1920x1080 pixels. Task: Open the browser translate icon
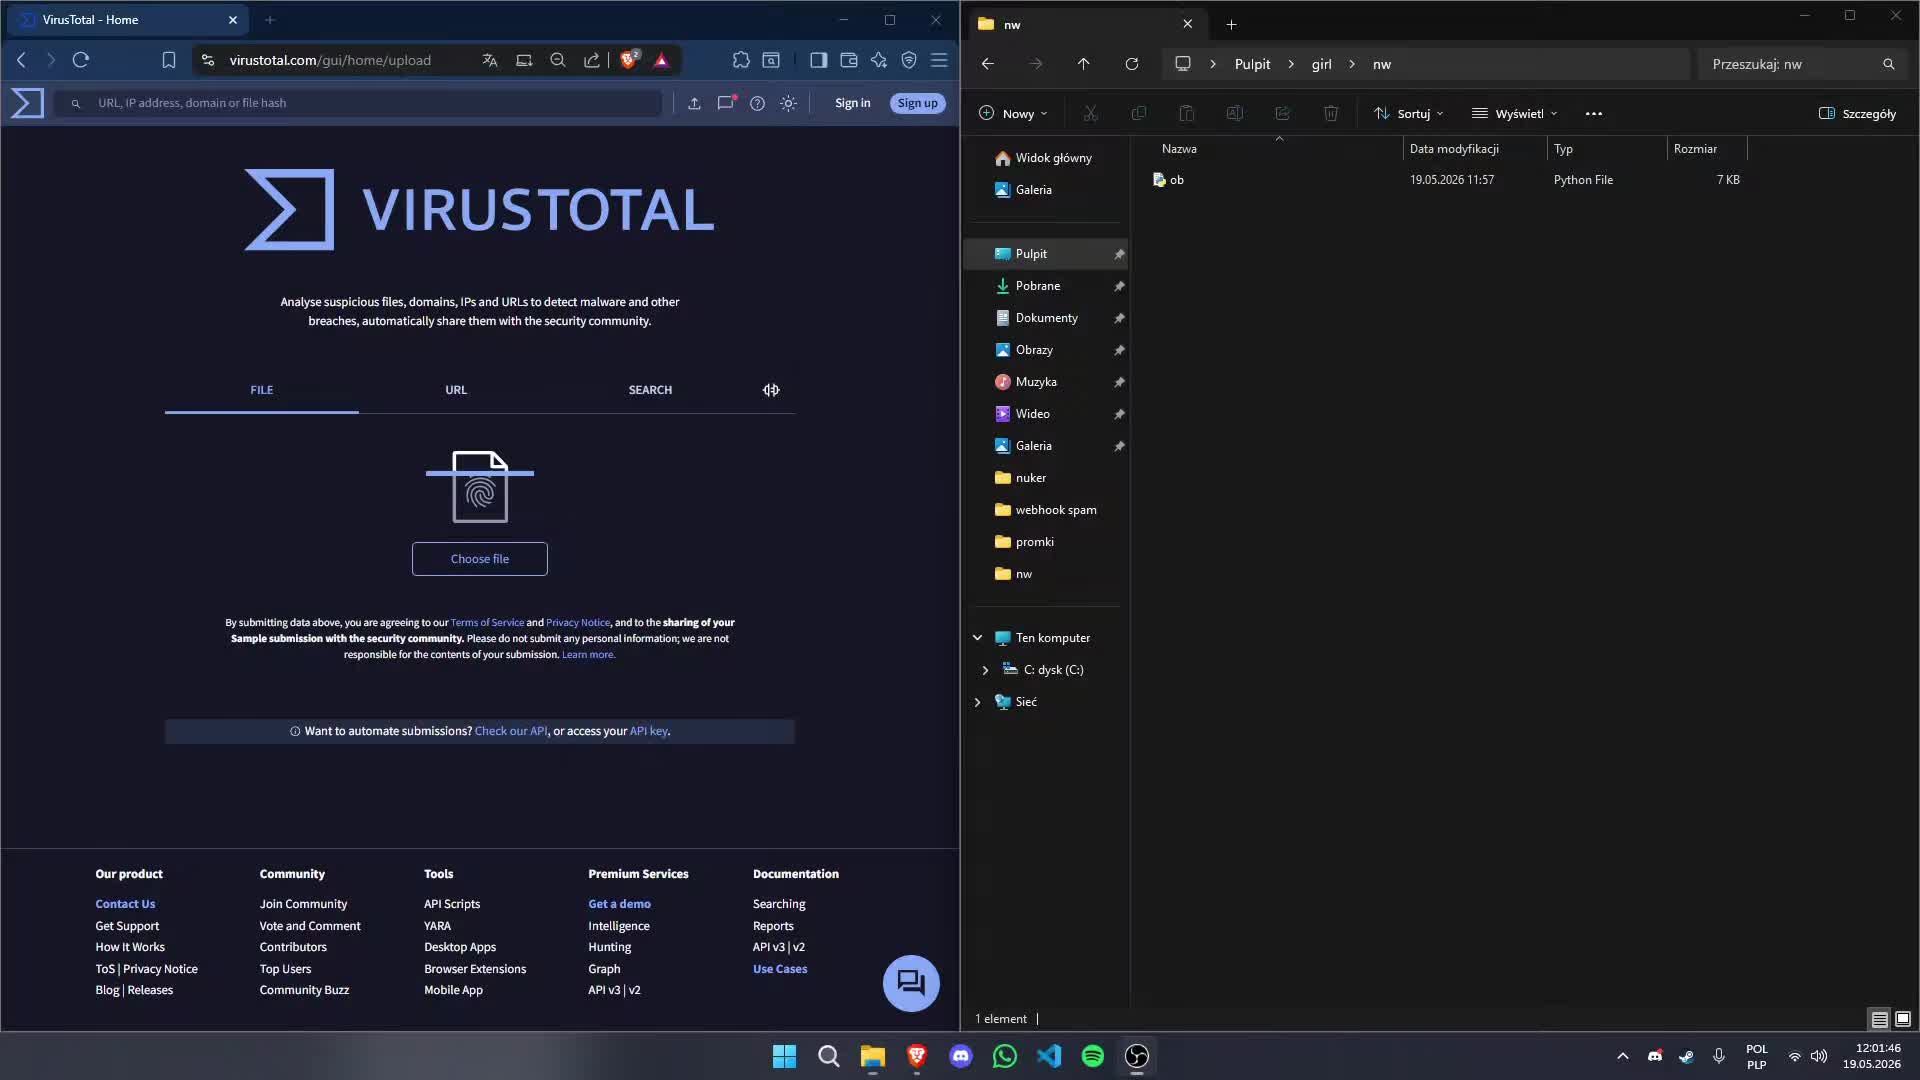click(x=490, y=60)
